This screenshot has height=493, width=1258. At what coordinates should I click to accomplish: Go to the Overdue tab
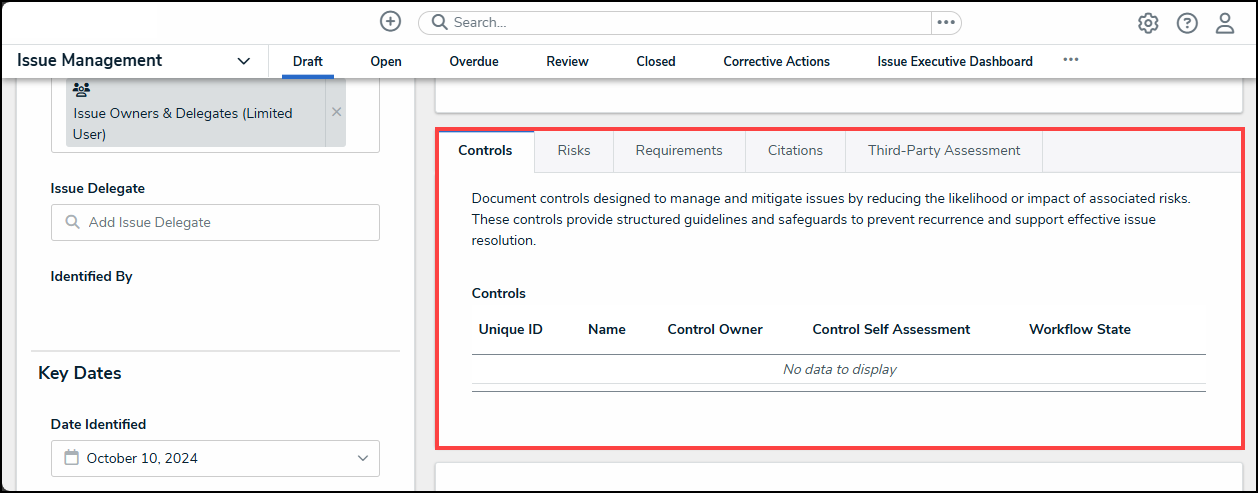(474, 61)
